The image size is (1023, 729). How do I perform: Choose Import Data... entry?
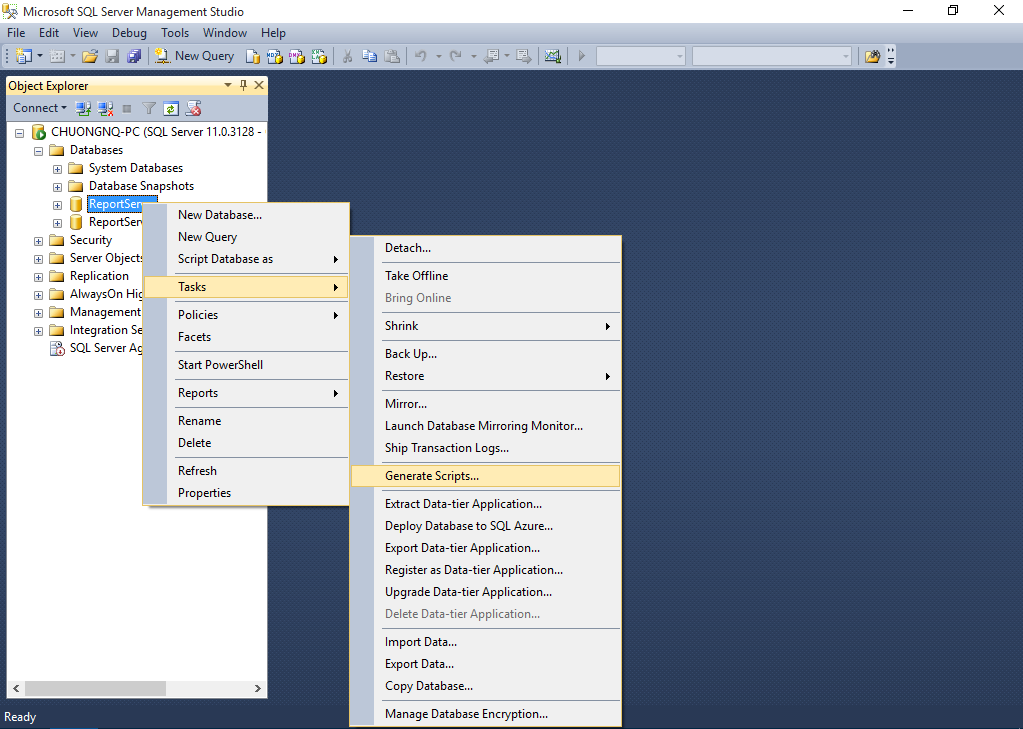(x=485, y=642)
